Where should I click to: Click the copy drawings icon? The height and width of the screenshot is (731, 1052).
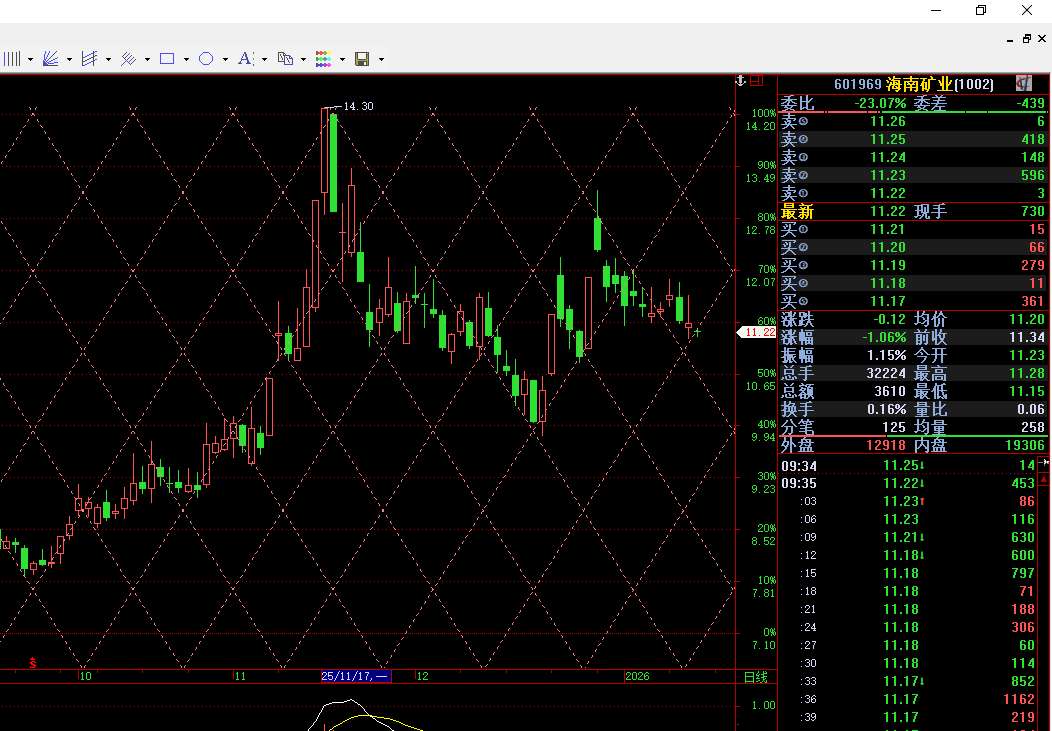[x=284, y=59]
